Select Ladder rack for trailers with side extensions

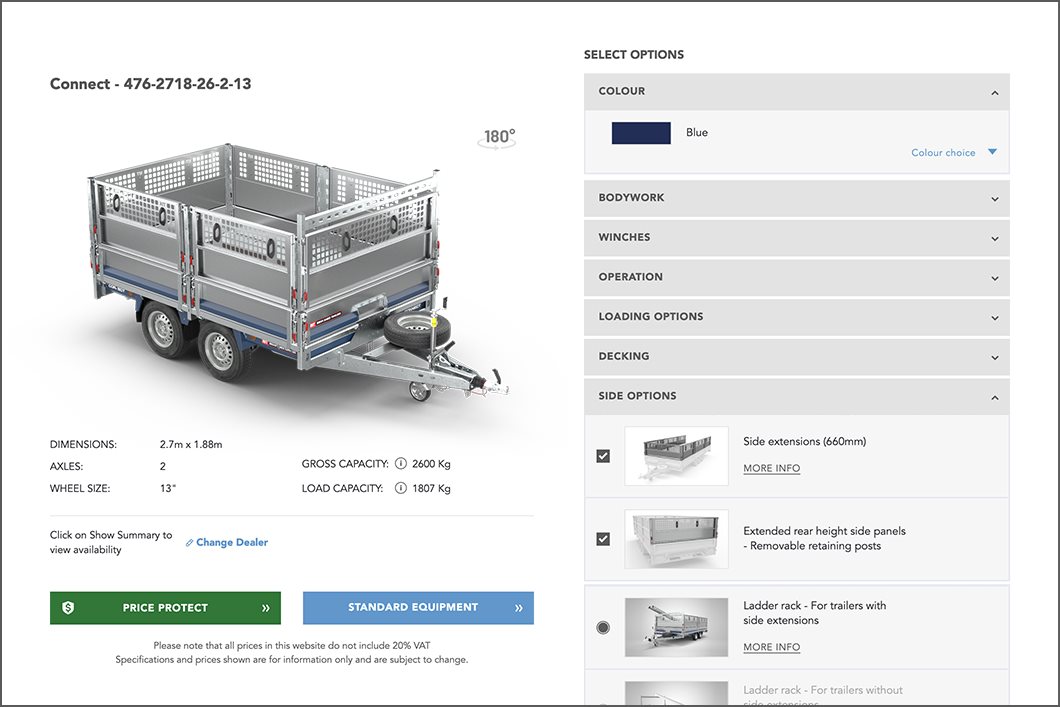(x=604, y=627)
